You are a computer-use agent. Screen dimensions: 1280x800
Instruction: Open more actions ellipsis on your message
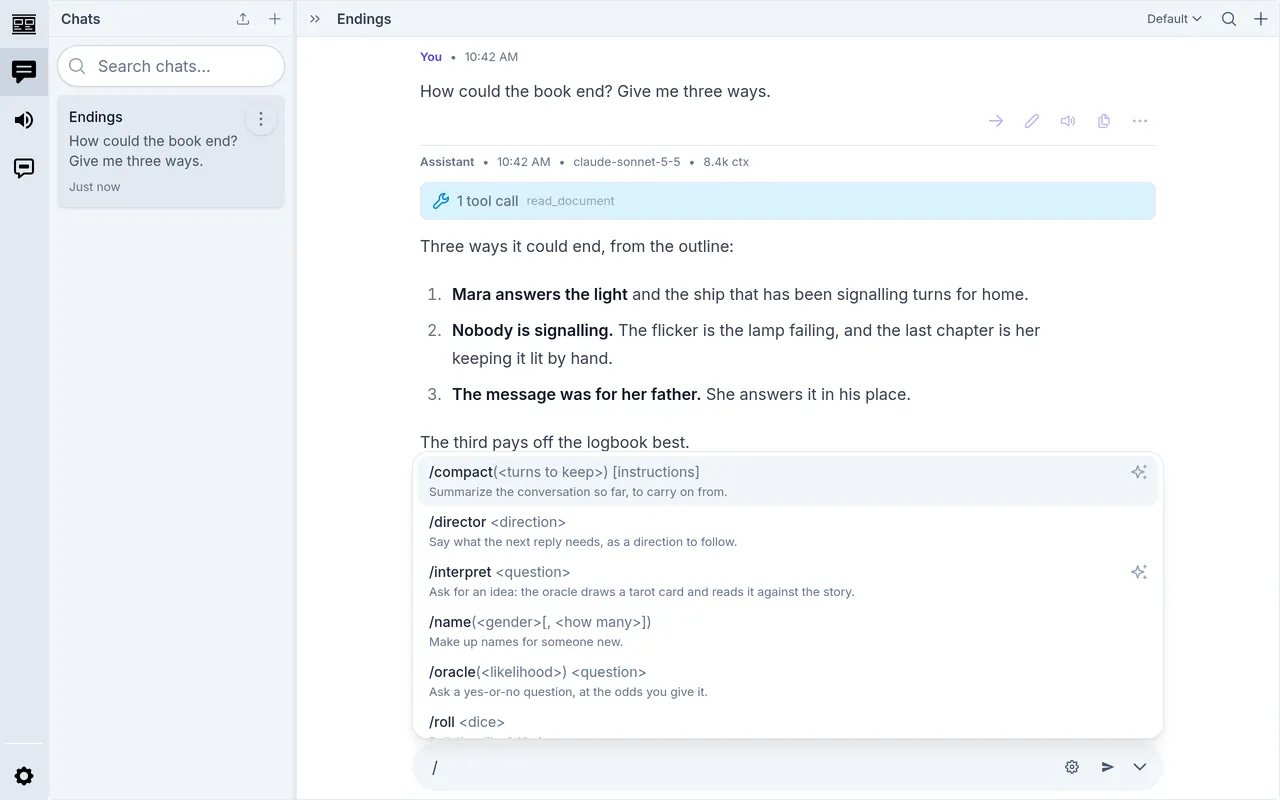pyautogui.click(x=1140, y=121)
